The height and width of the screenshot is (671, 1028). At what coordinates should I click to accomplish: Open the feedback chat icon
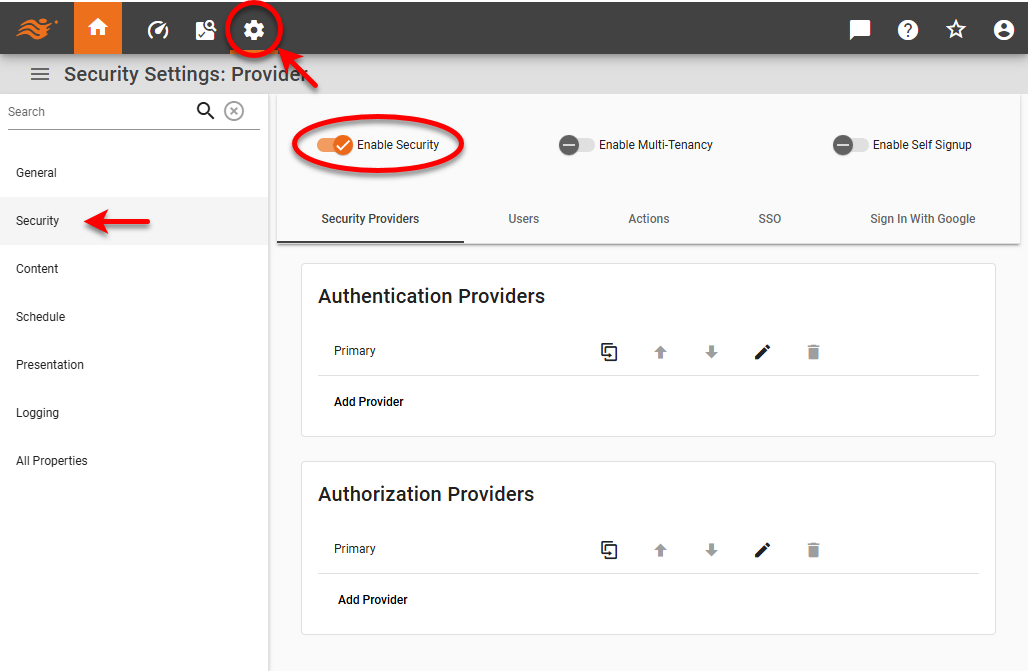[859, 30]
